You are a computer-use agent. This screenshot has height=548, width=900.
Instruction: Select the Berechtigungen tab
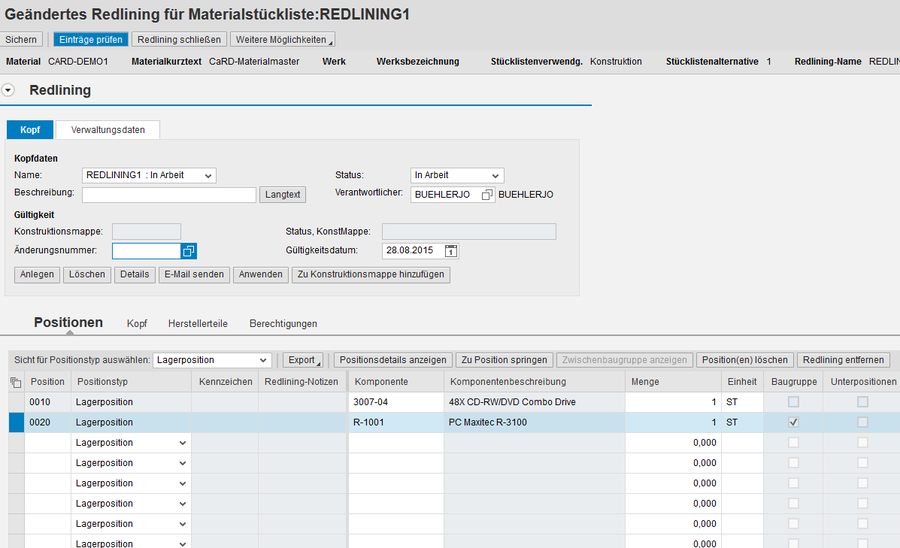point(283,324)
